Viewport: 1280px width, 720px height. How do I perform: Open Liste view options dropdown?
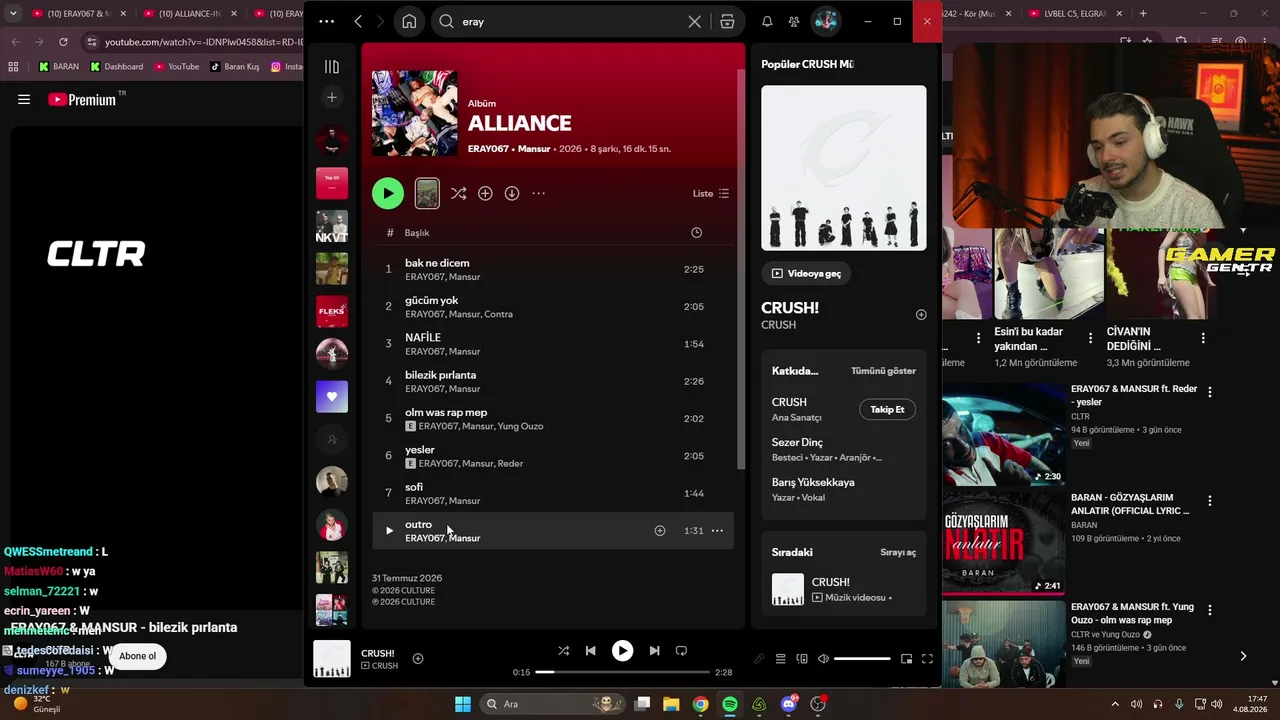[x=711, y=193]
